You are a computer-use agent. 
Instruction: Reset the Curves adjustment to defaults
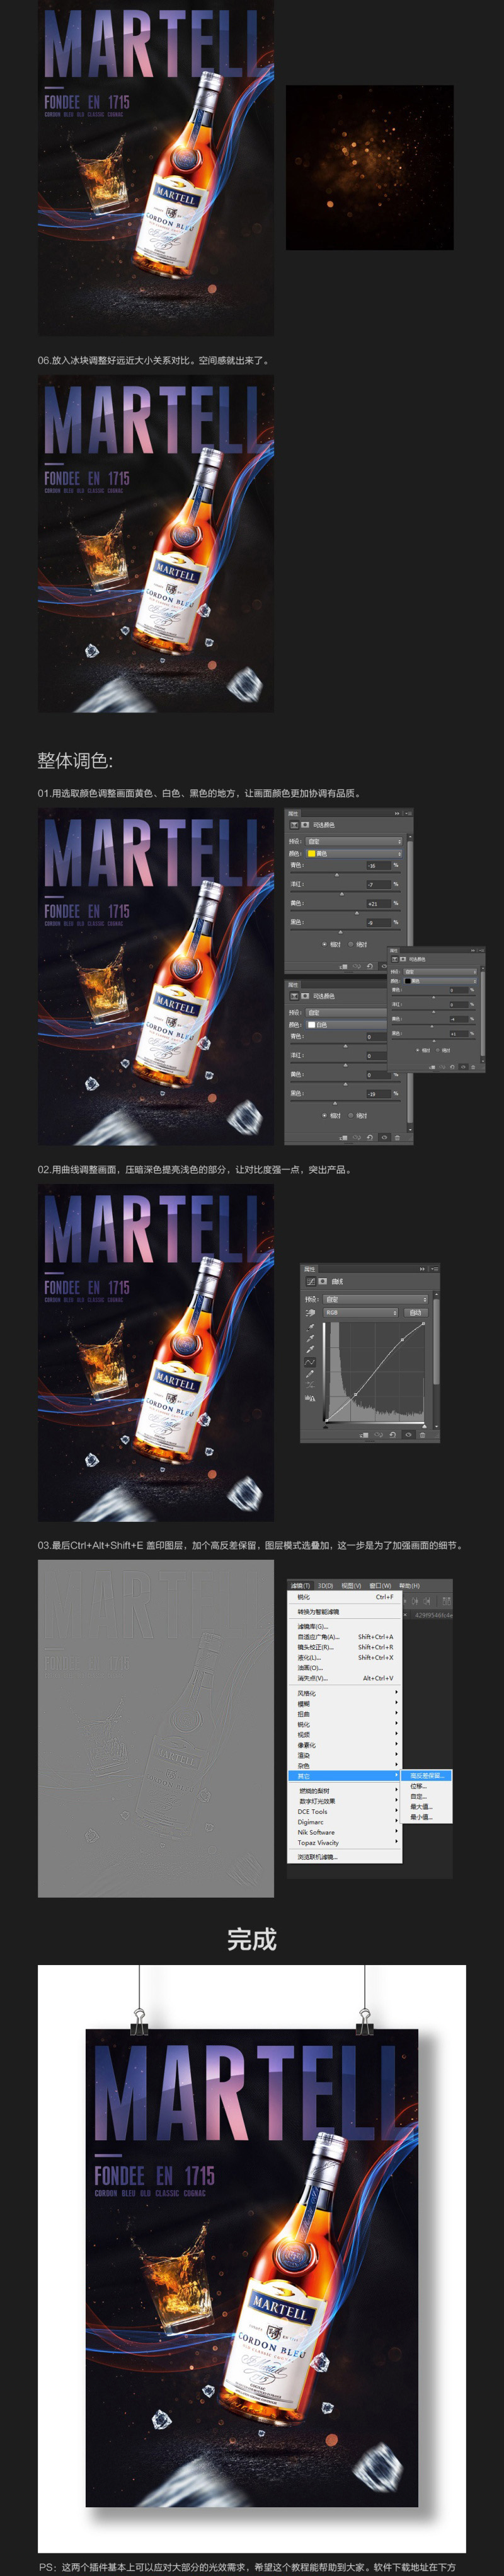tap(392, 1434)
